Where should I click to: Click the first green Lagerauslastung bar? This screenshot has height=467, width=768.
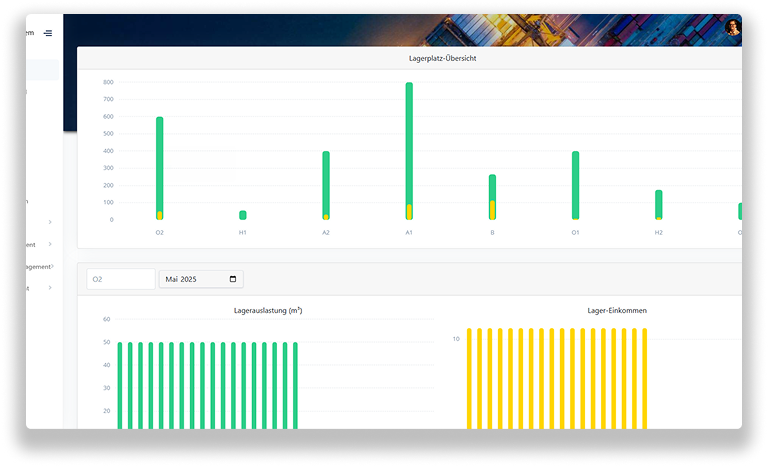[120, 385]
